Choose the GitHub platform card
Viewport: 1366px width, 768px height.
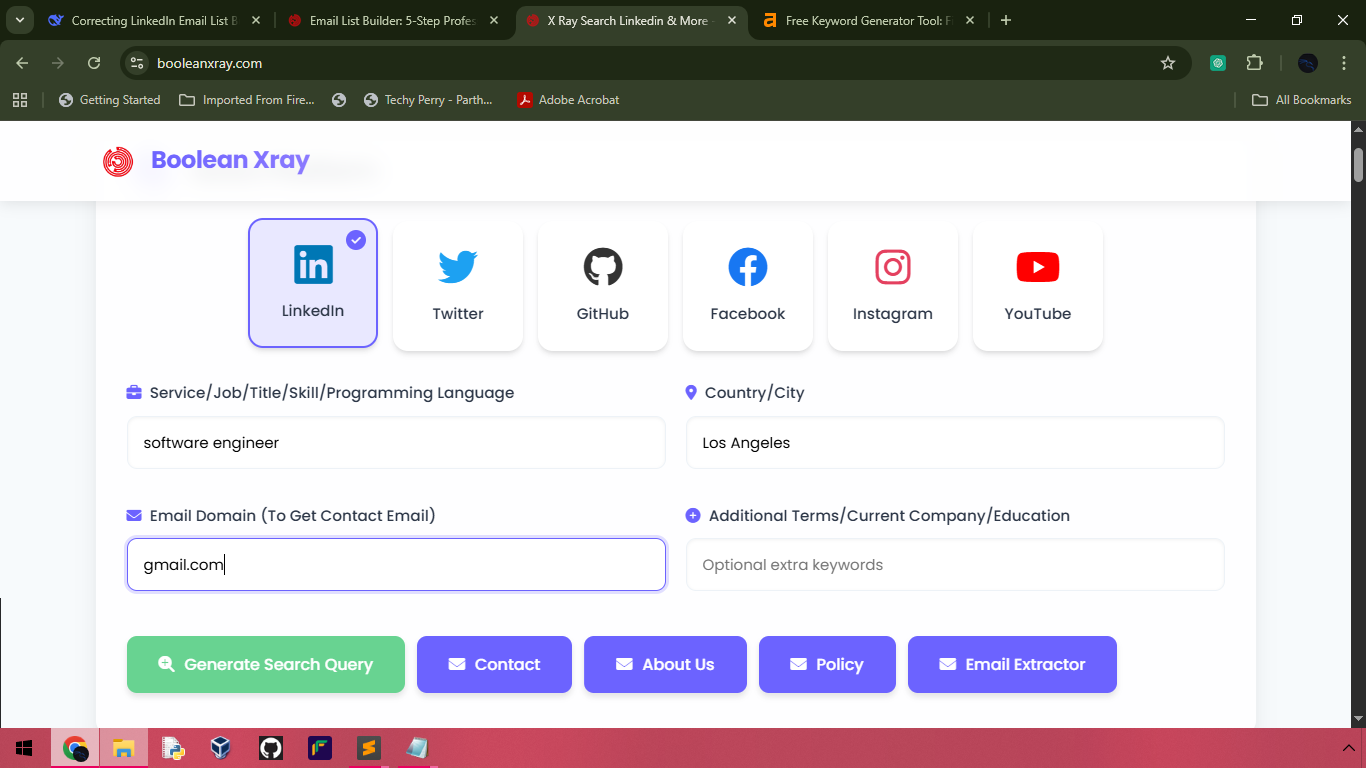pos(603,286)
